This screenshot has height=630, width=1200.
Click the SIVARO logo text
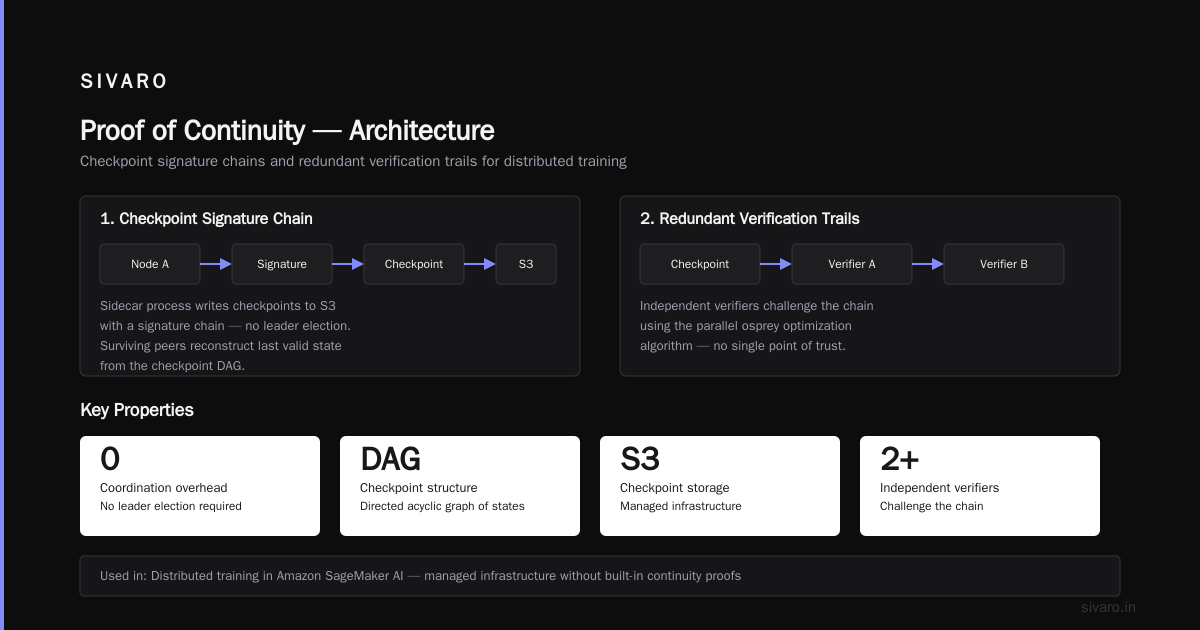pyautogui.click(x=124, y=82)
